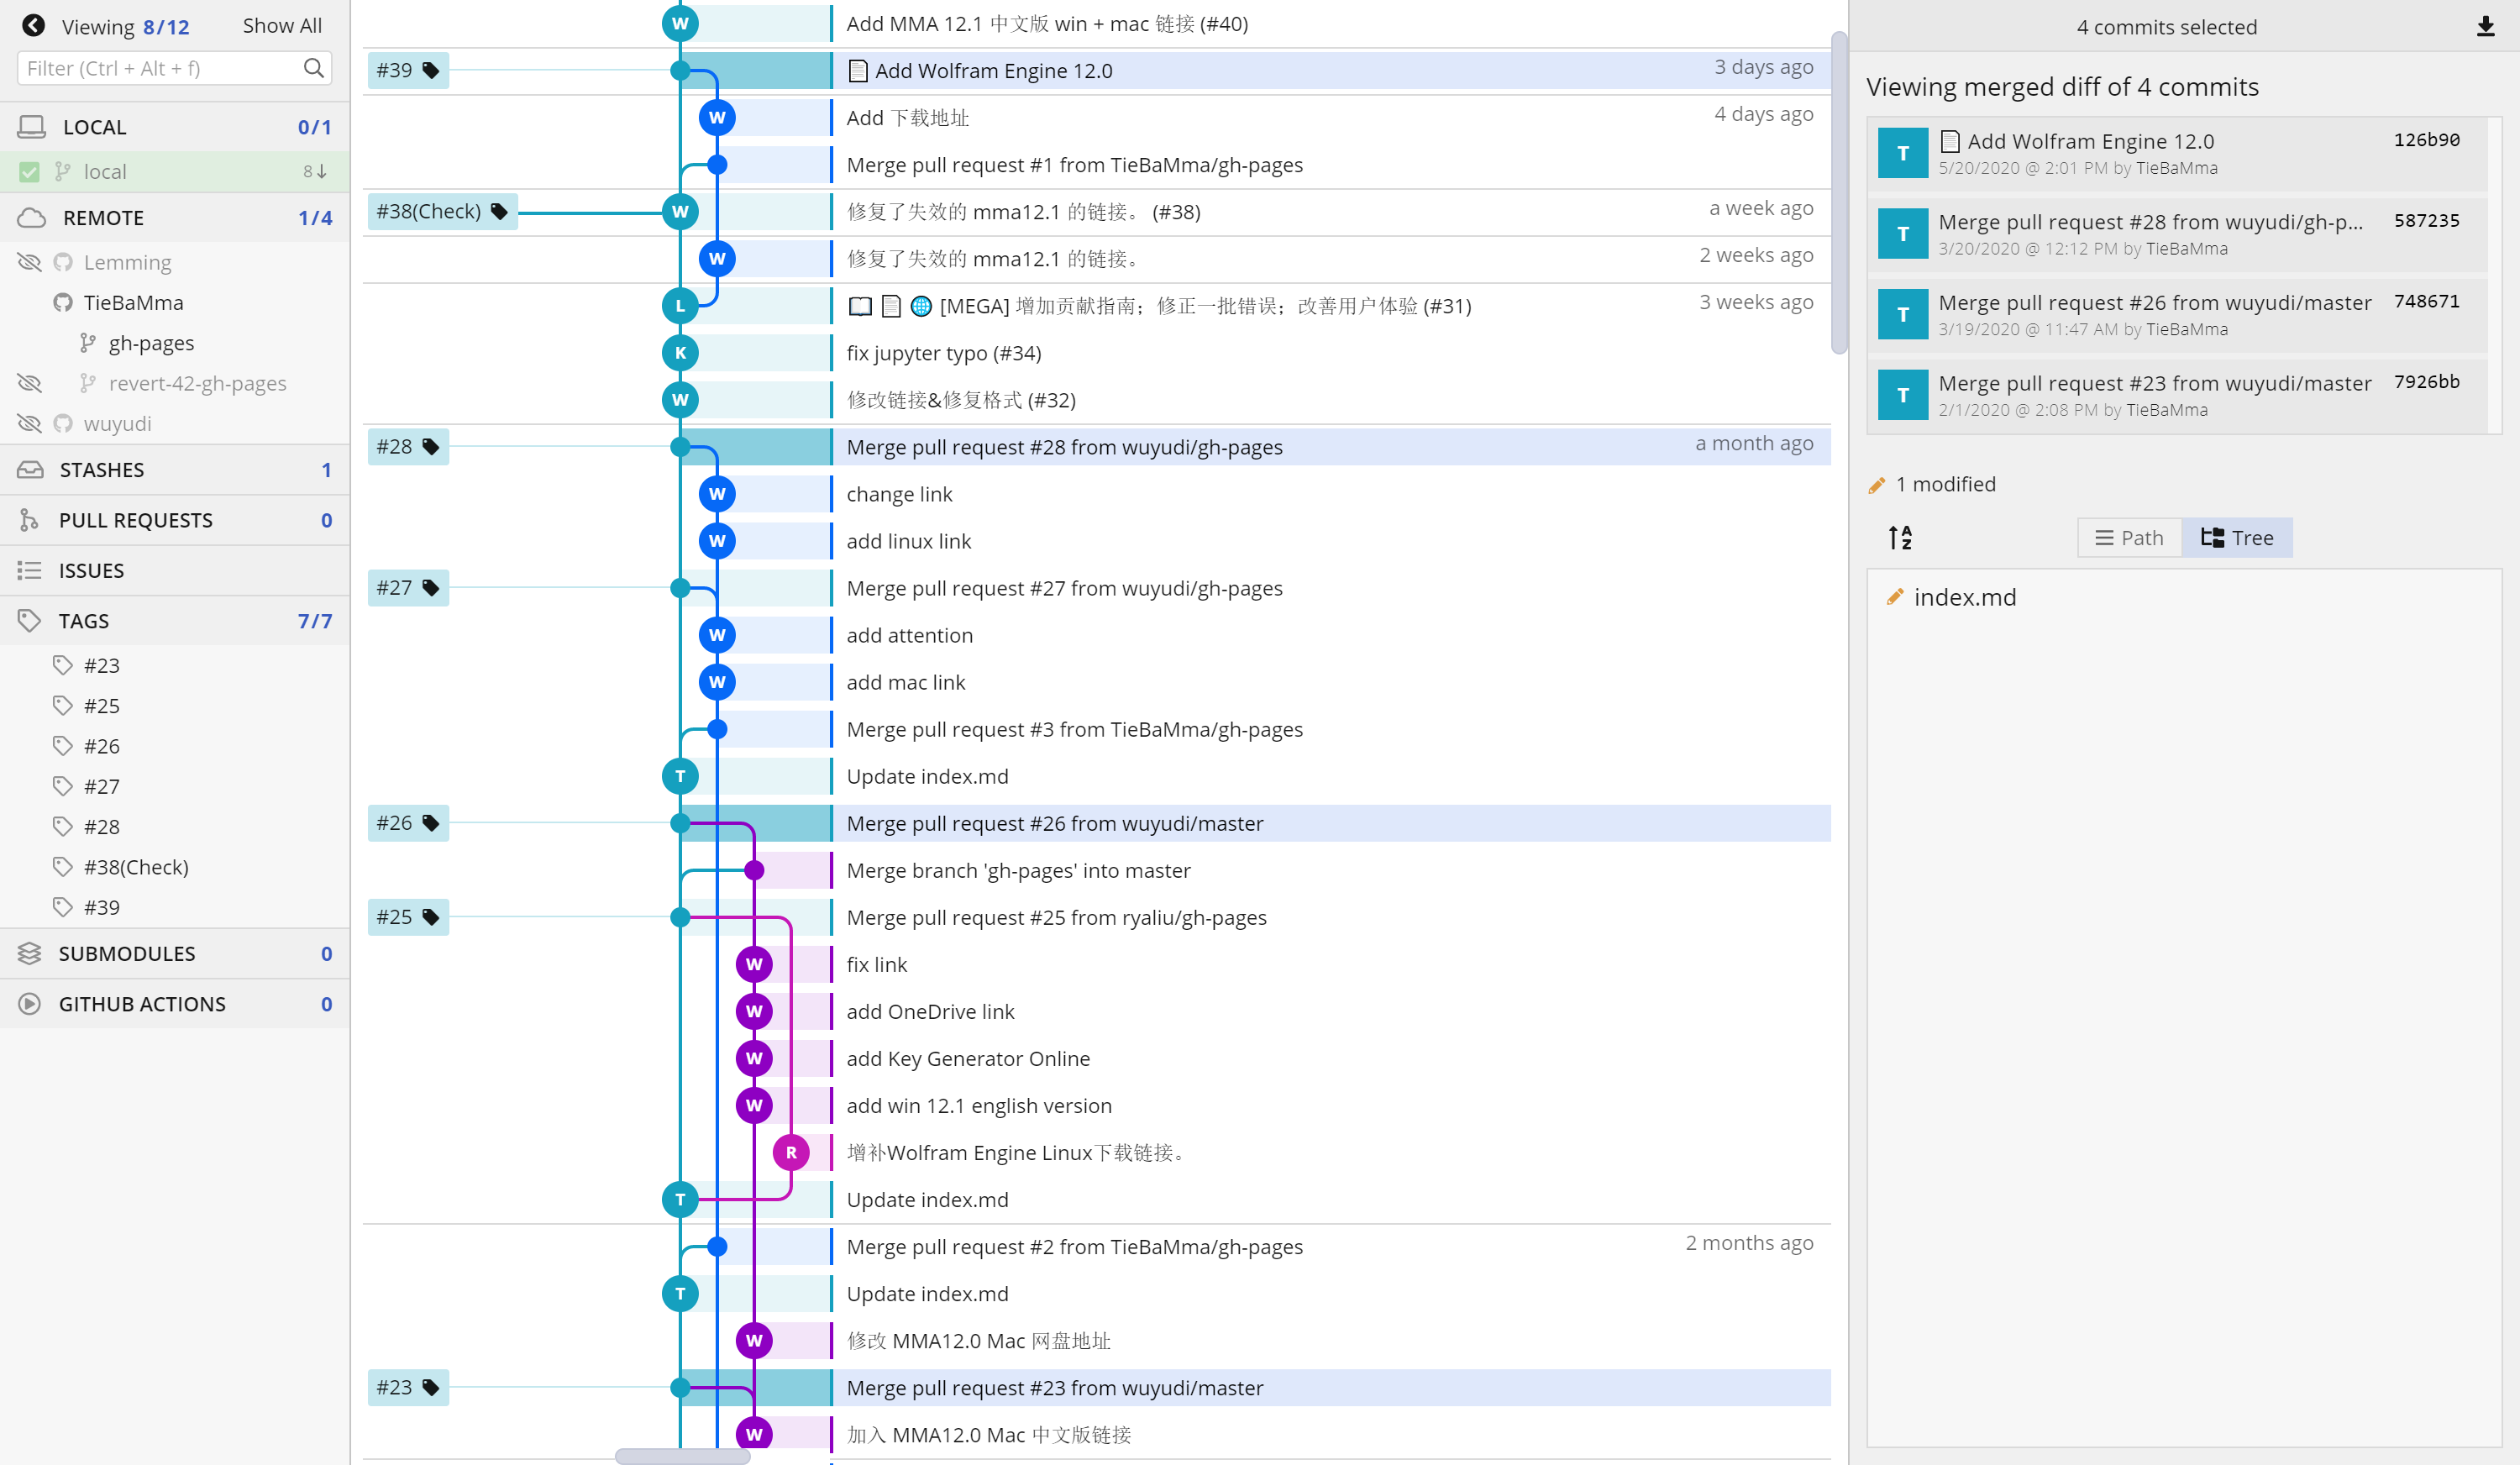Open the modified index.md file
This screenshot has height=1465, width=2520.
(x=1965, y=597)
